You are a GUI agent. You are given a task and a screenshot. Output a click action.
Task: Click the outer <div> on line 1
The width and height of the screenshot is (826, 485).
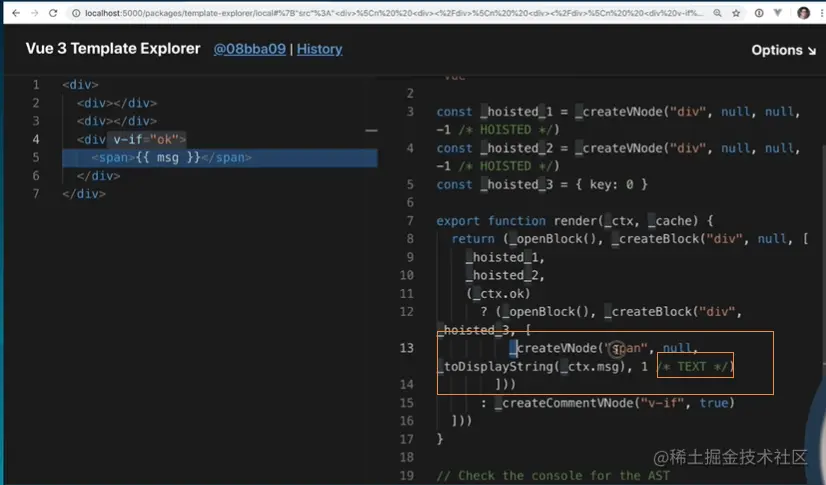coord(80,85)
